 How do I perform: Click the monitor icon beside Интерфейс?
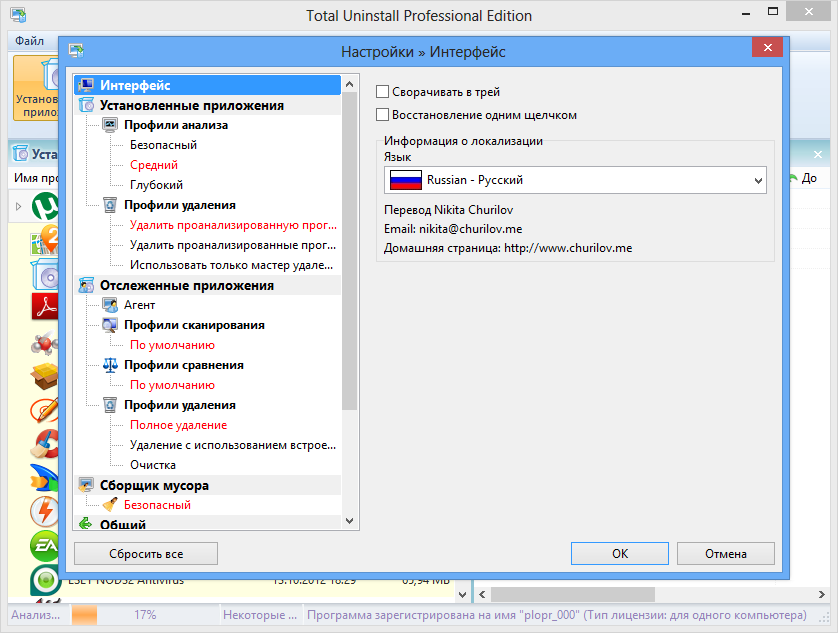coord(86,85)
